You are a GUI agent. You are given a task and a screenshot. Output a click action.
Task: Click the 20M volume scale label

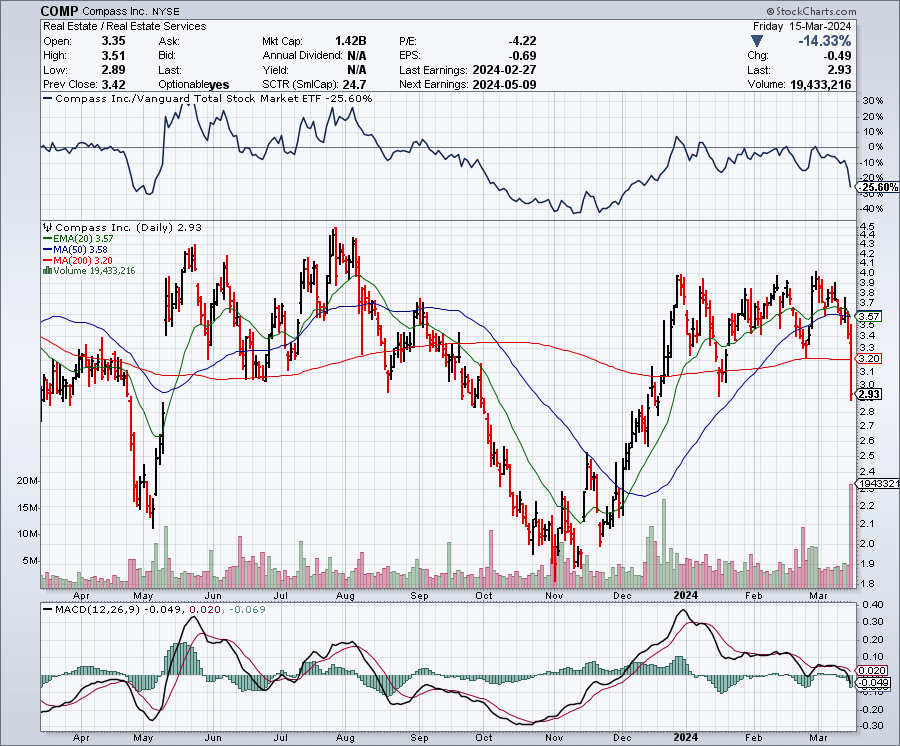pyautogui.click(x=27, y=481)
